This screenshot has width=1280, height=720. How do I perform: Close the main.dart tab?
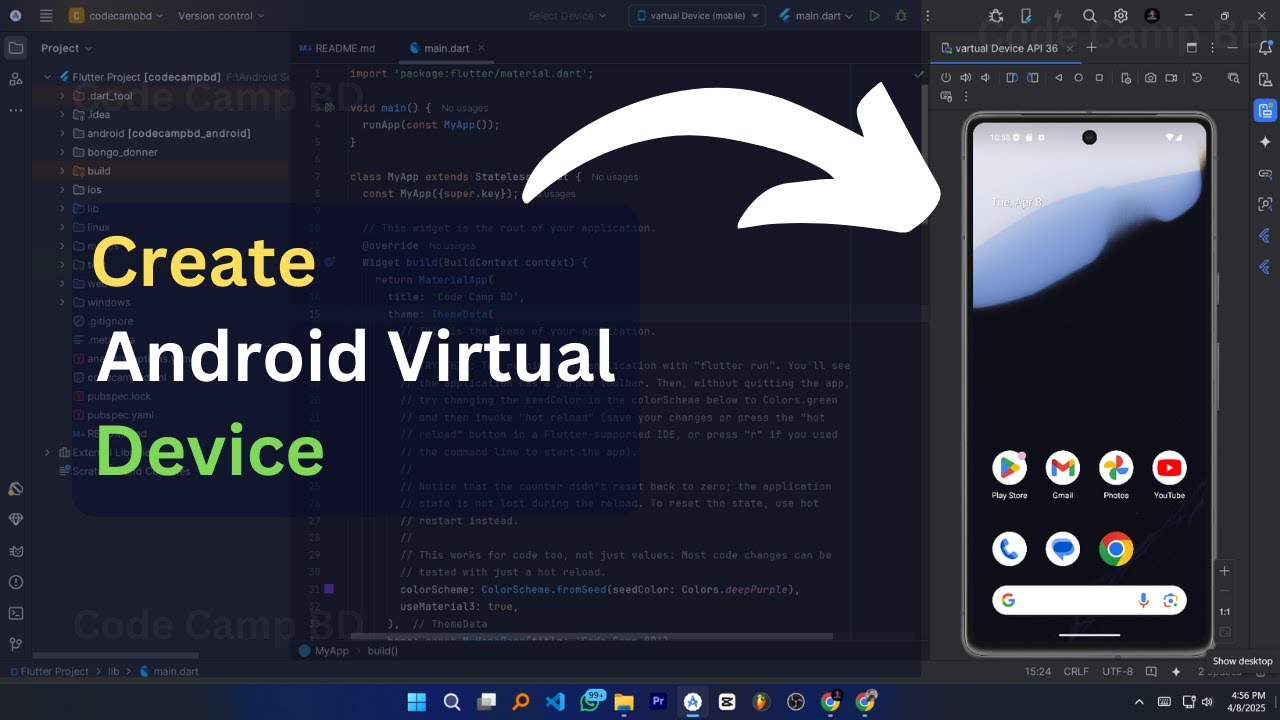click(479, 48)
